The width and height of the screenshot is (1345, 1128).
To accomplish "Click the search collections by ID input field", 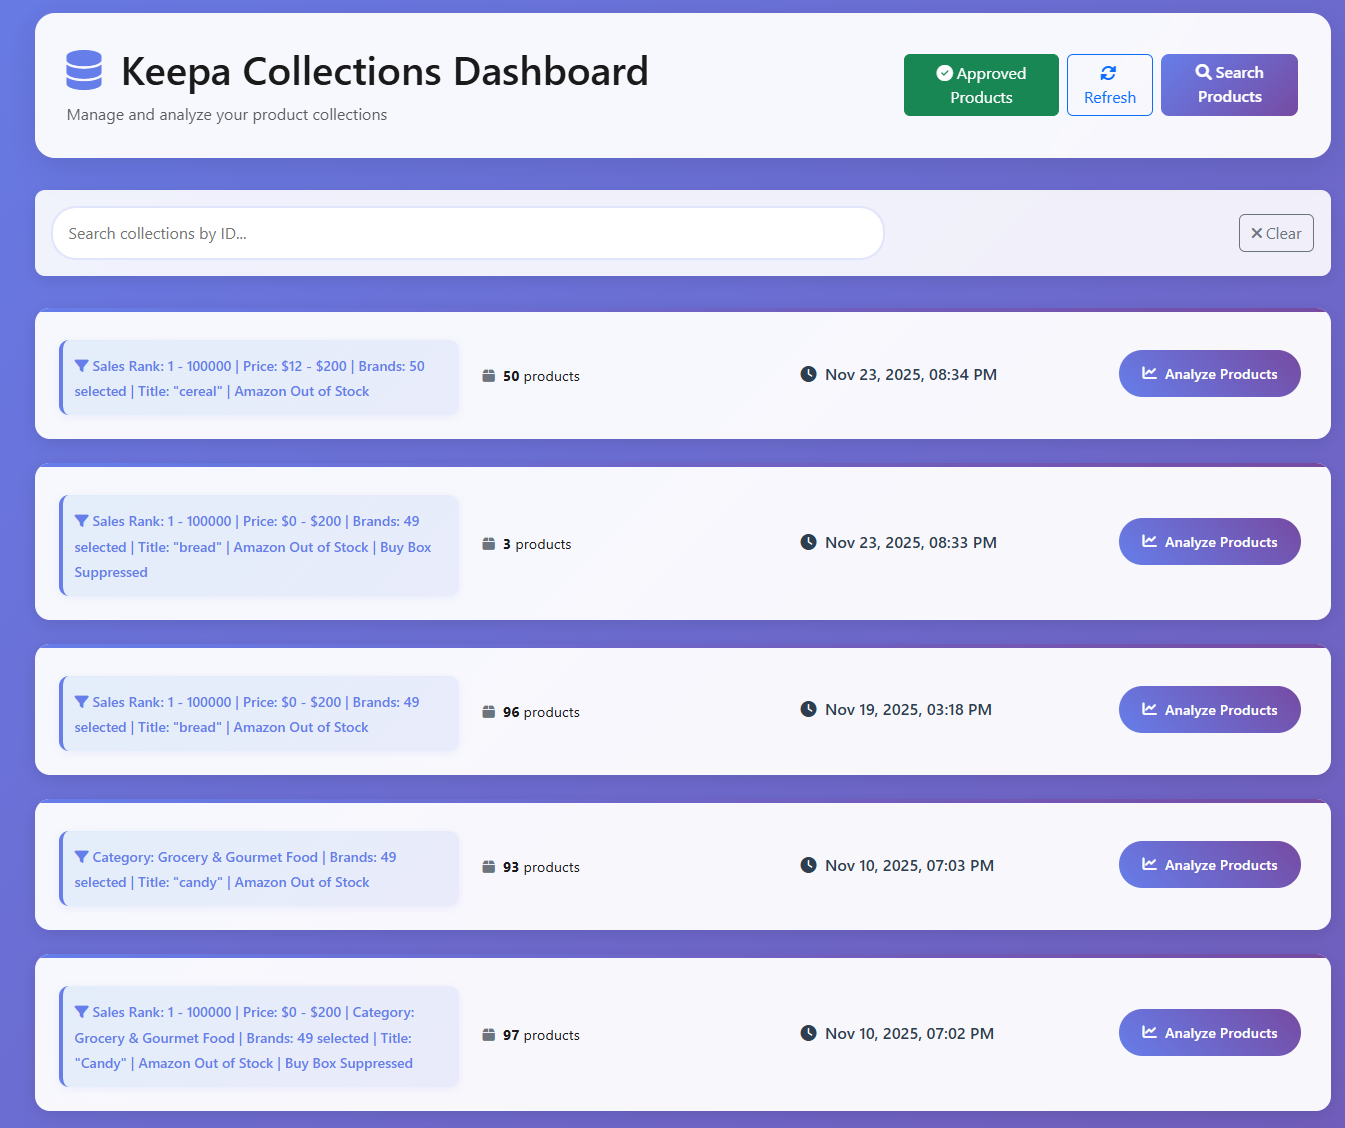I will coord(467,233).
